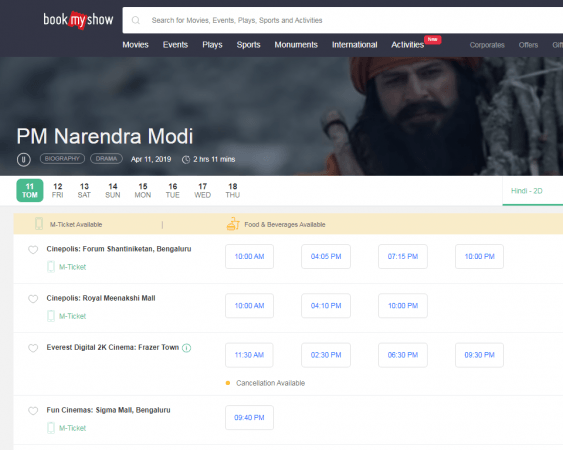Viewport: 563px width, 450px height.
Task: Click the M-Ticket Available phone icon
Action: [x=39, y=223]
